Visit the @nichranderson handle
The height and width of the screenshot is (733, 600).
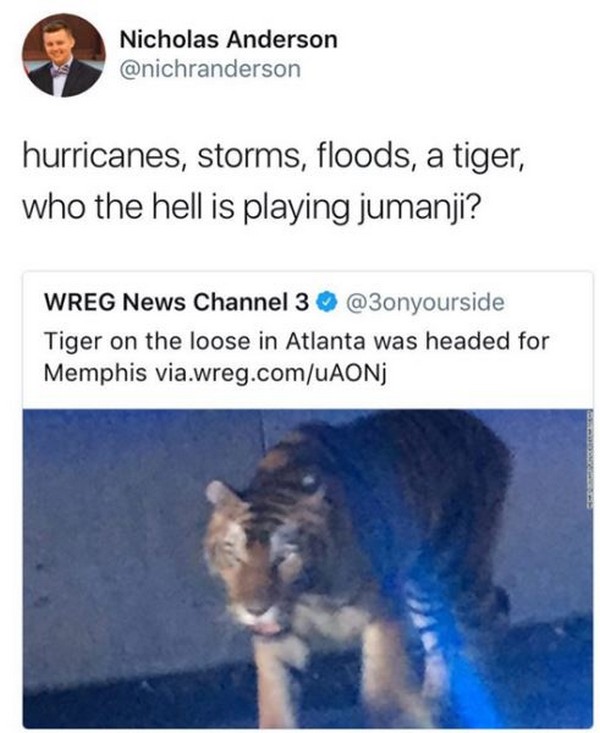click(x=210, y=69)
